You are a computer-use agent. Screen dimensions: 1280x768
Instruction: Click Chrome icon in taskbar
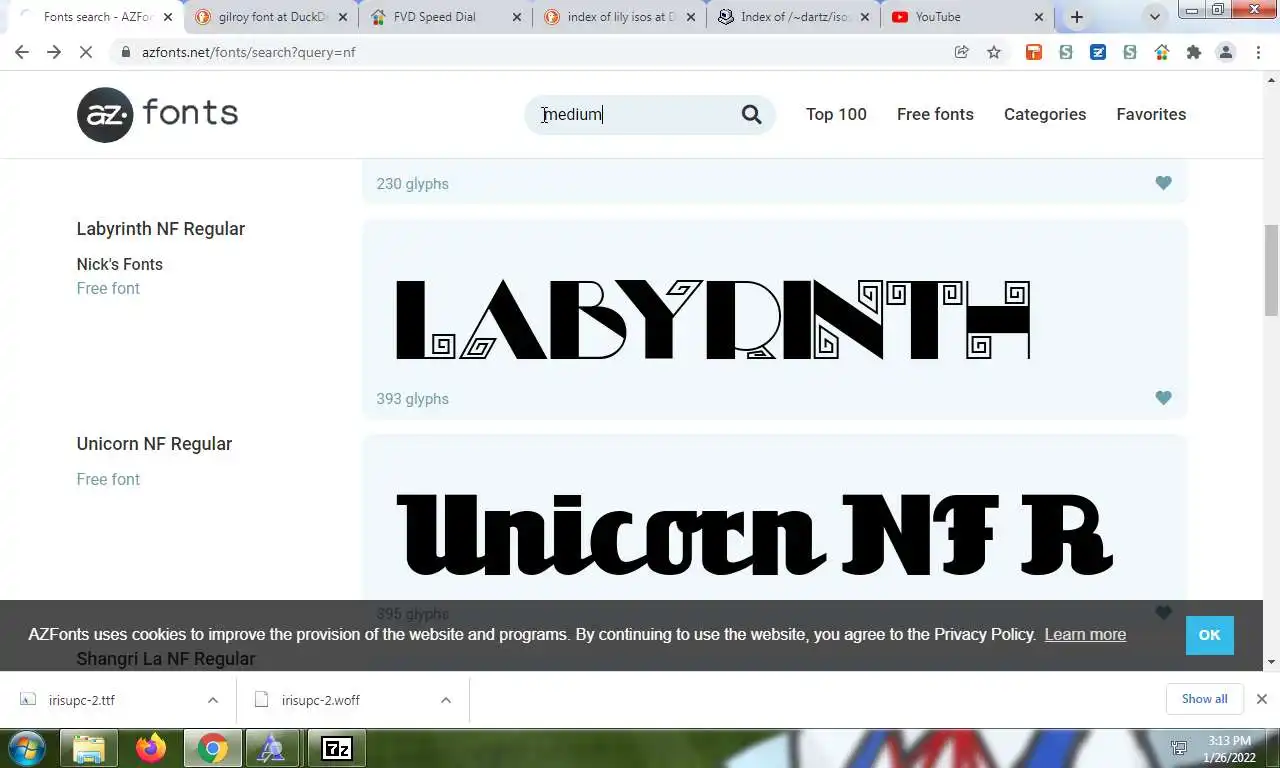[212, 748]
